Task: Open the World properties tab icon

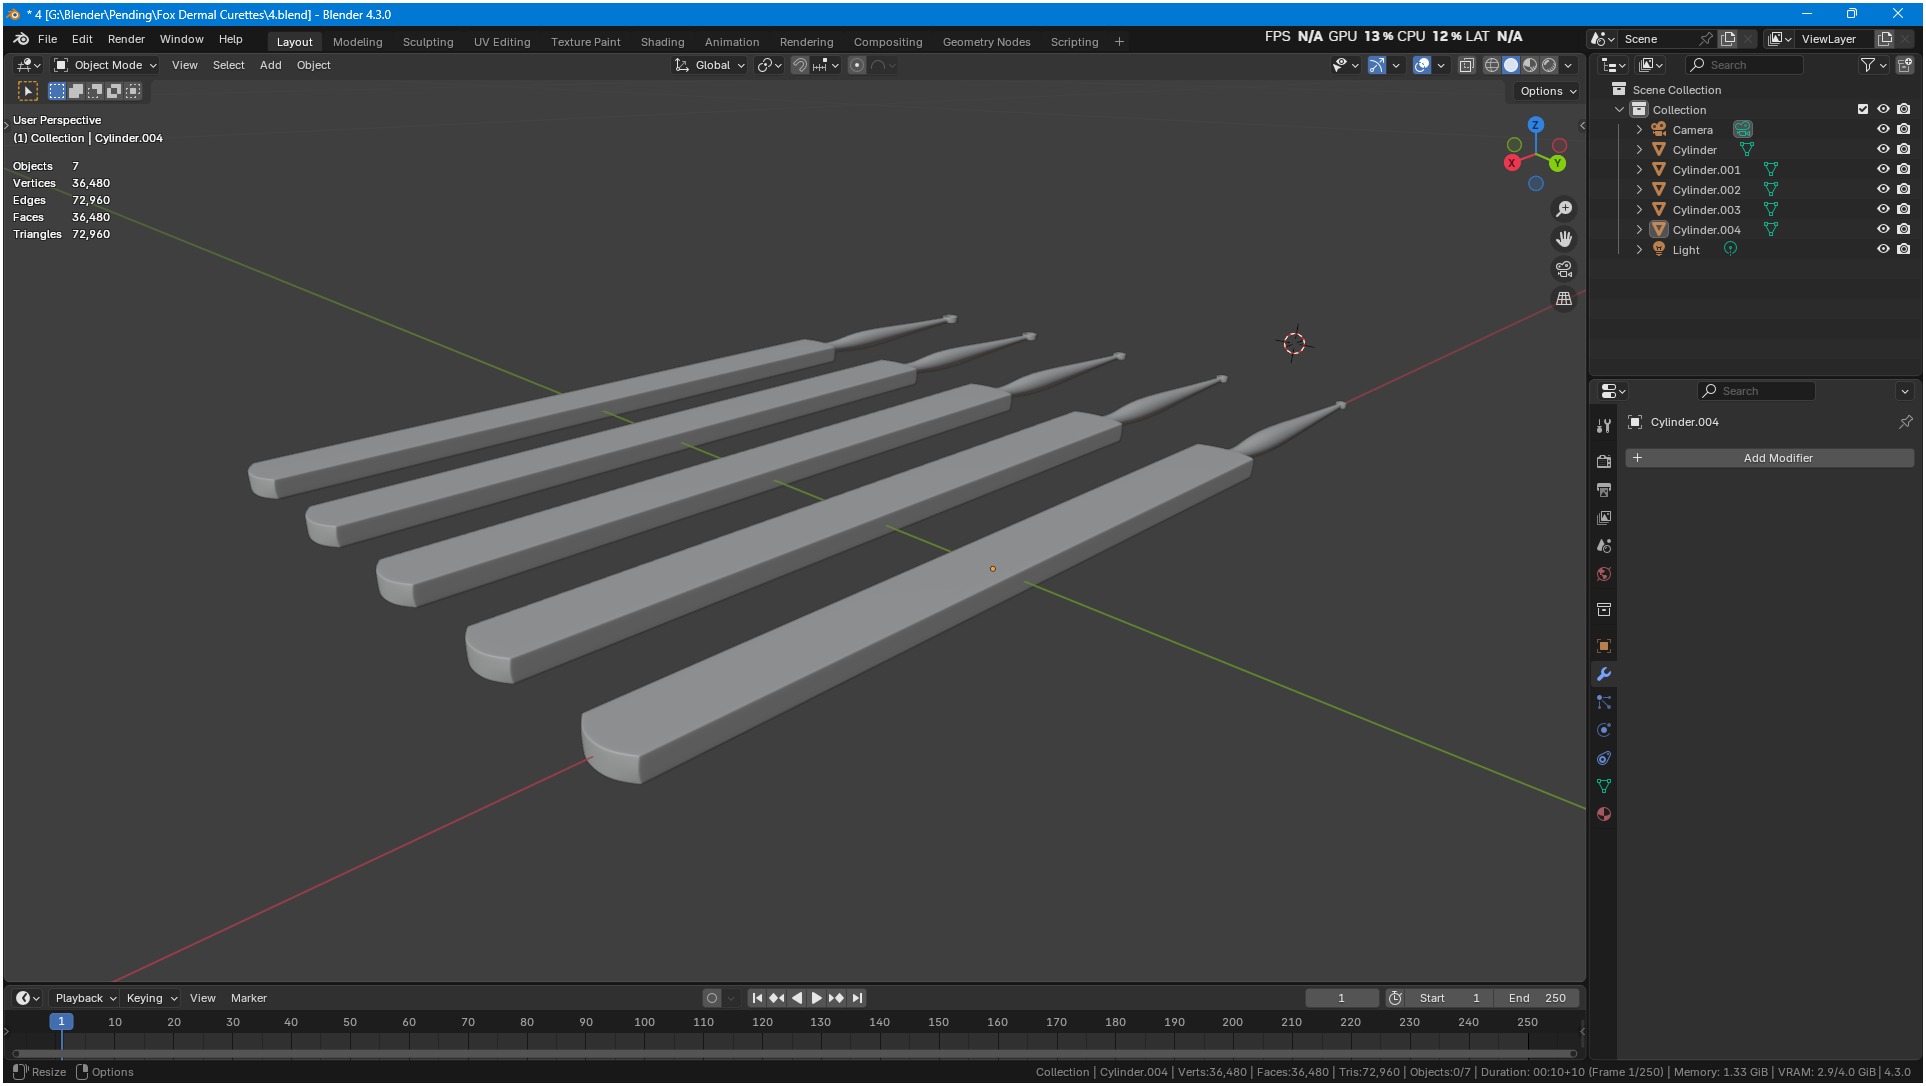Action: tap(1604, 574)
